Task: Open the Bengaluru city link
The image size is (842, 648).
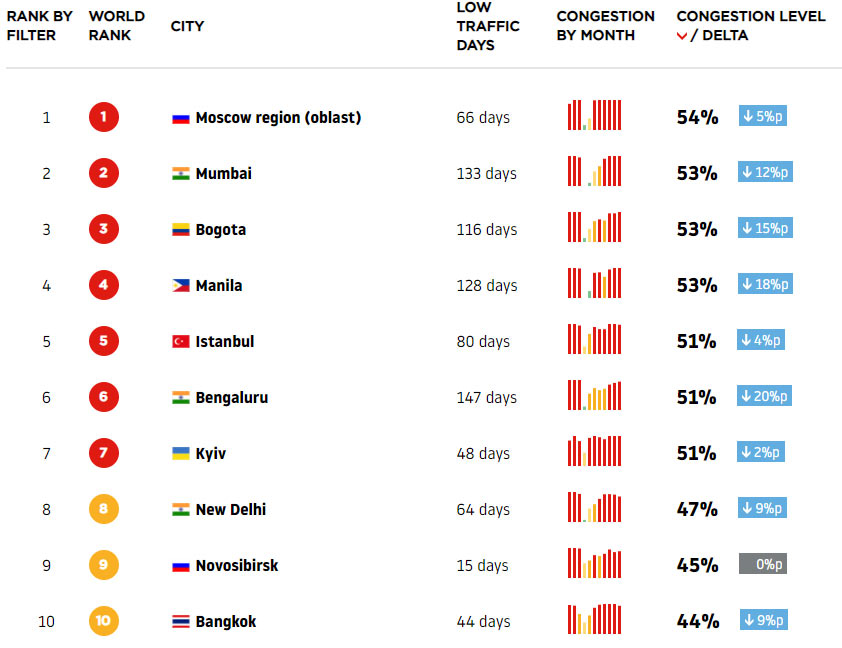Action: pos(231,398)
